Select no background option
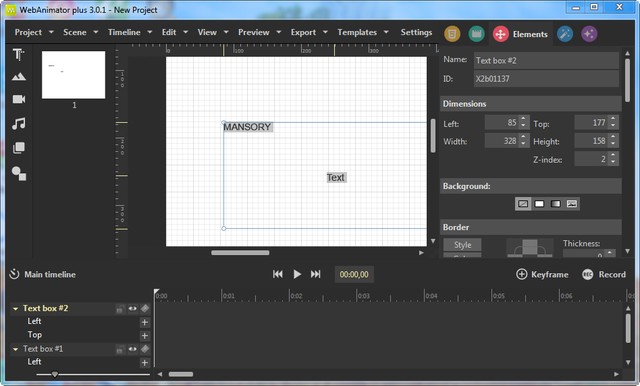Viewport: 640px width, 386px height. [523, 204]
